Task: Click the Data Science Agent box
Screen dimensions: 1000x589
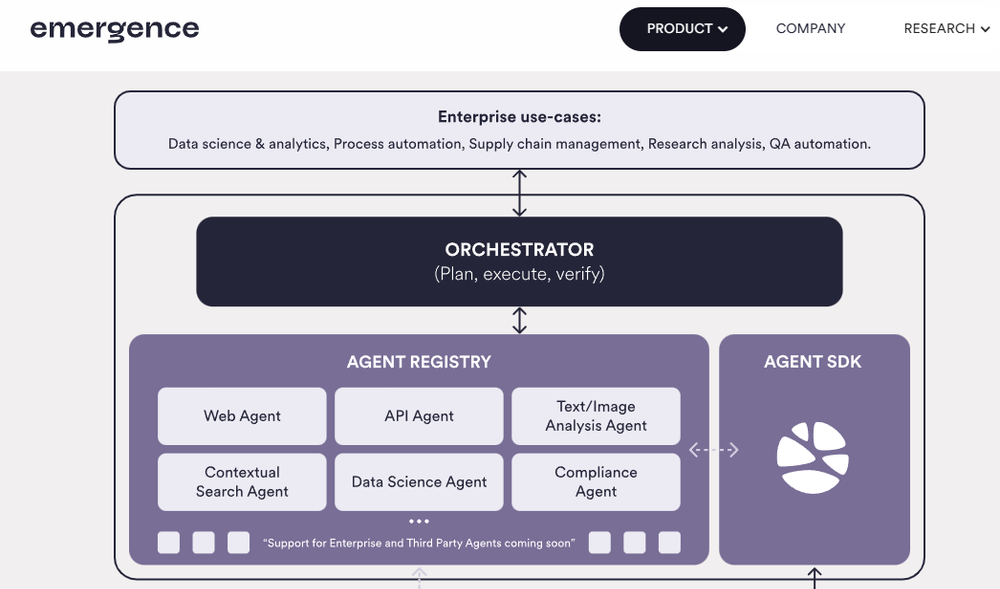Action: (x=419, y=482)
